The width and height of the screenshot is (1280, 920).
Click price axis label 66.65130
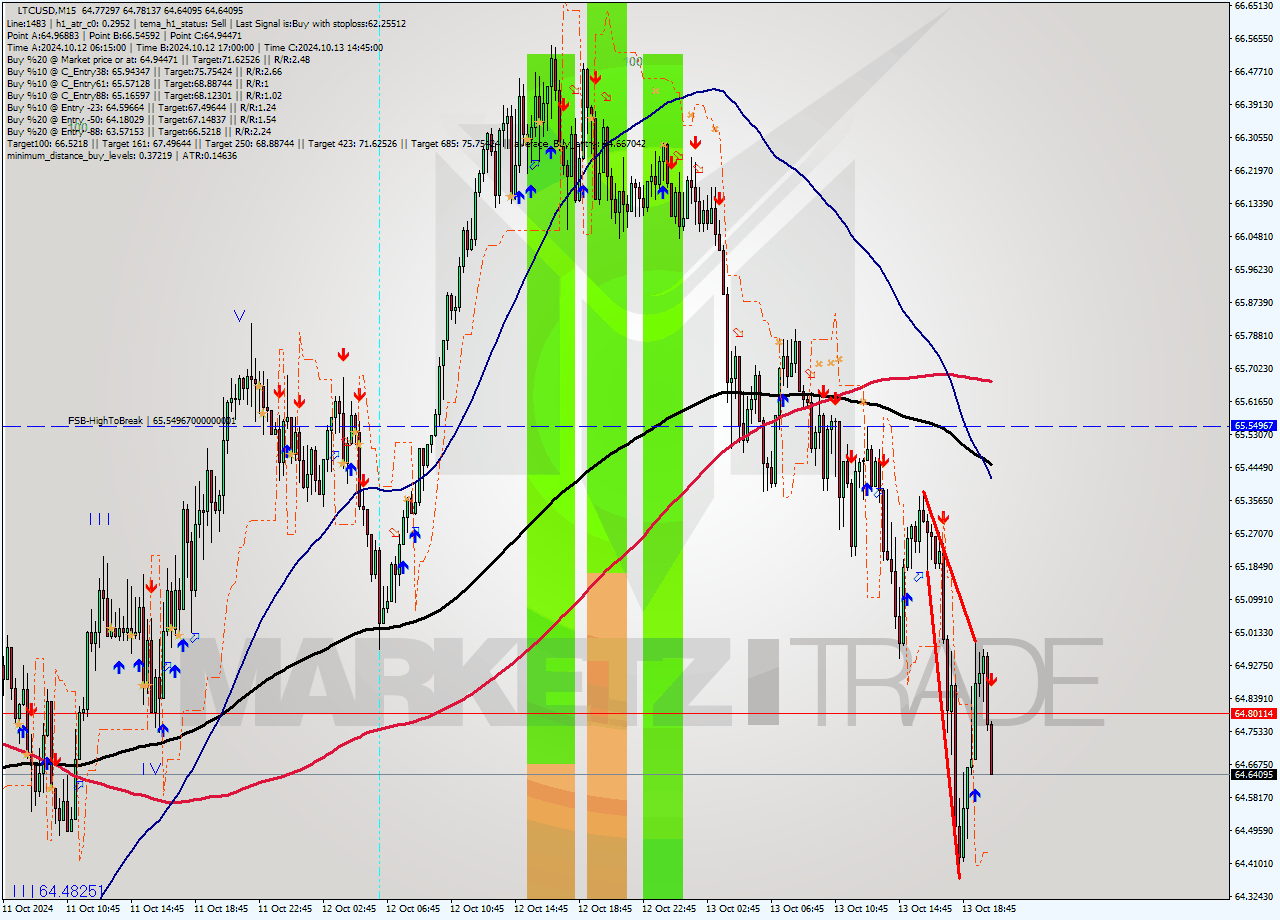pos(1253,5)
